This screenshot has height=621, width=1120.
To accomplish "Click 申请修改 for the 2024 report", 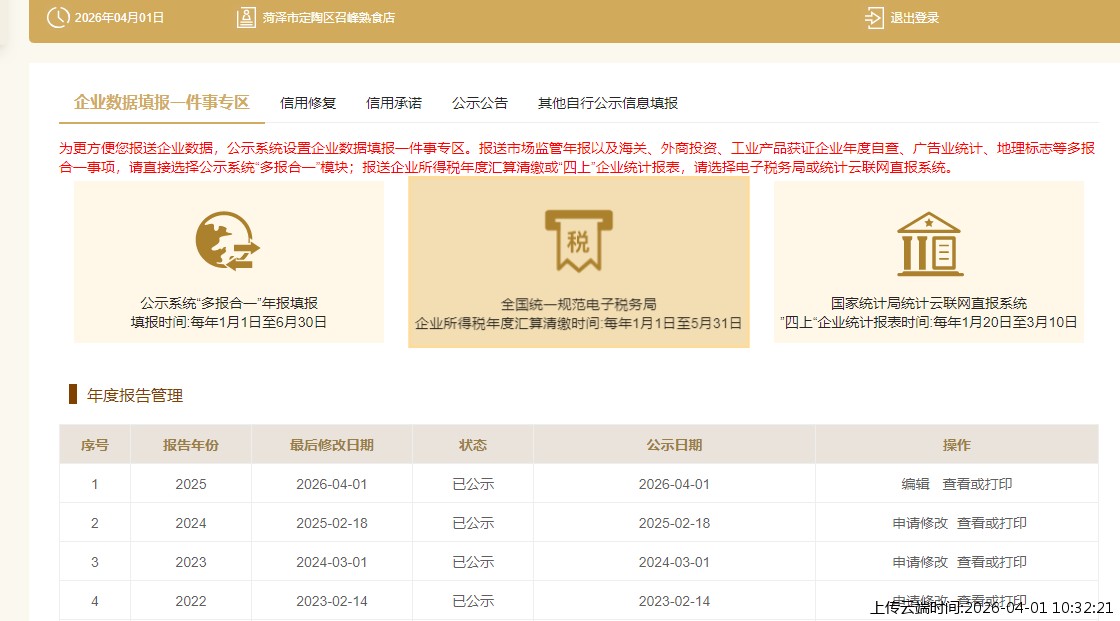I will 920,523.
